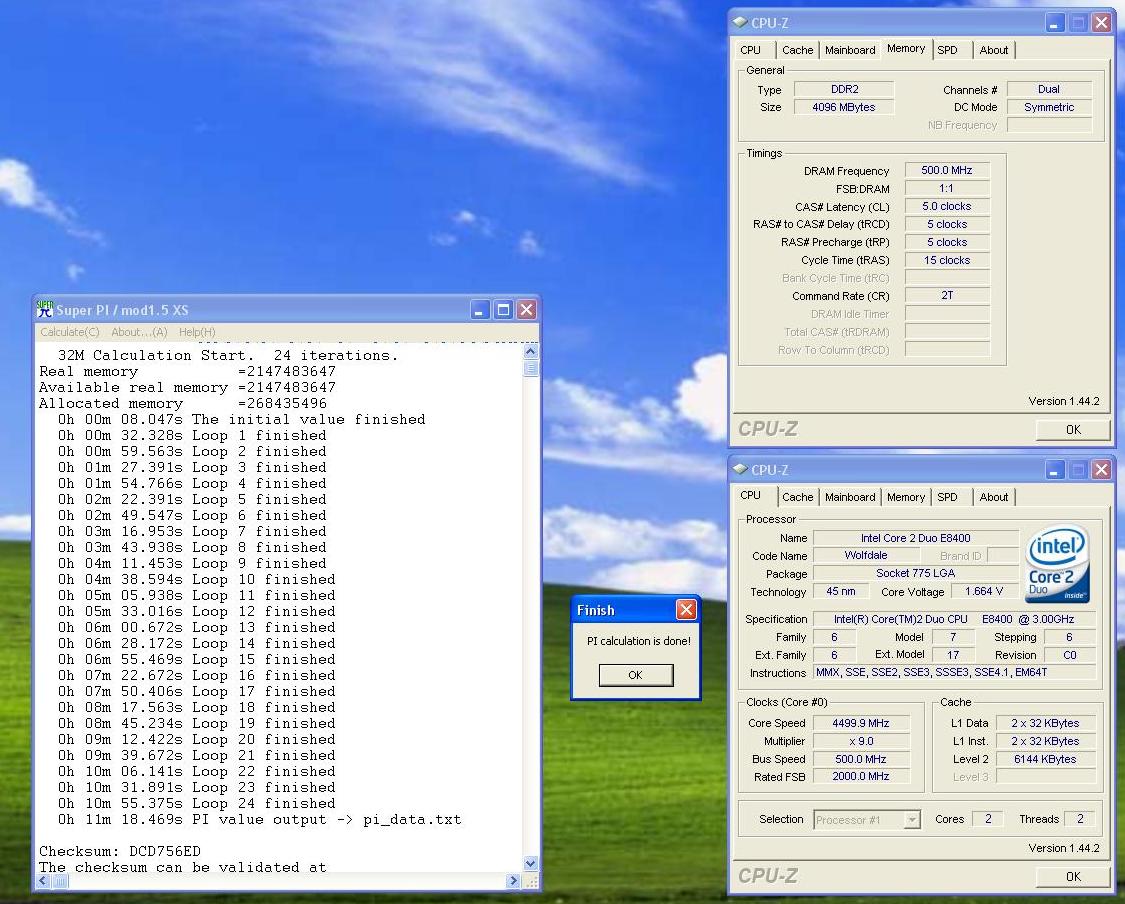This screenshot has width=1125, height=904.
Task: Click the Super PI title bar icon
Action: 45,309
